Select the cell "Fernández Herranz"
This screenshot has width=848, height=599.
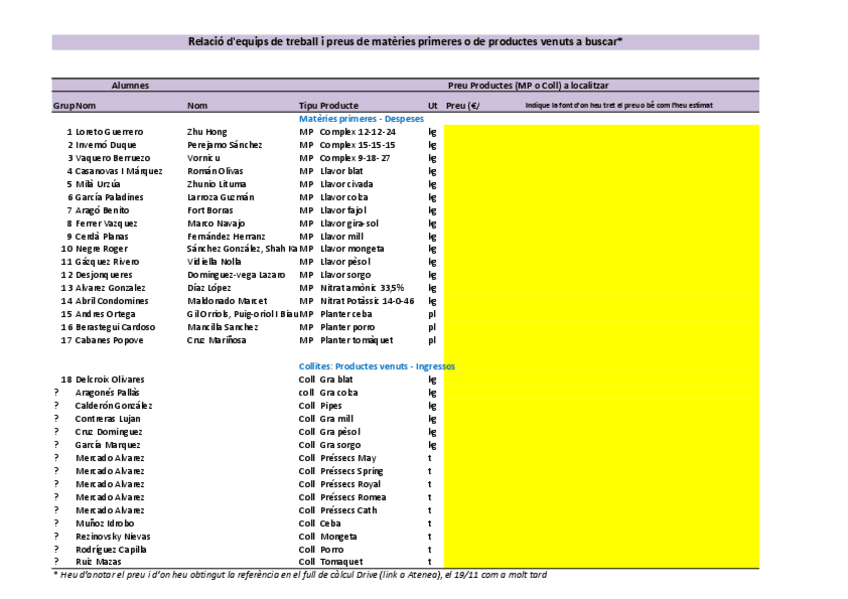tap(226, 236)
